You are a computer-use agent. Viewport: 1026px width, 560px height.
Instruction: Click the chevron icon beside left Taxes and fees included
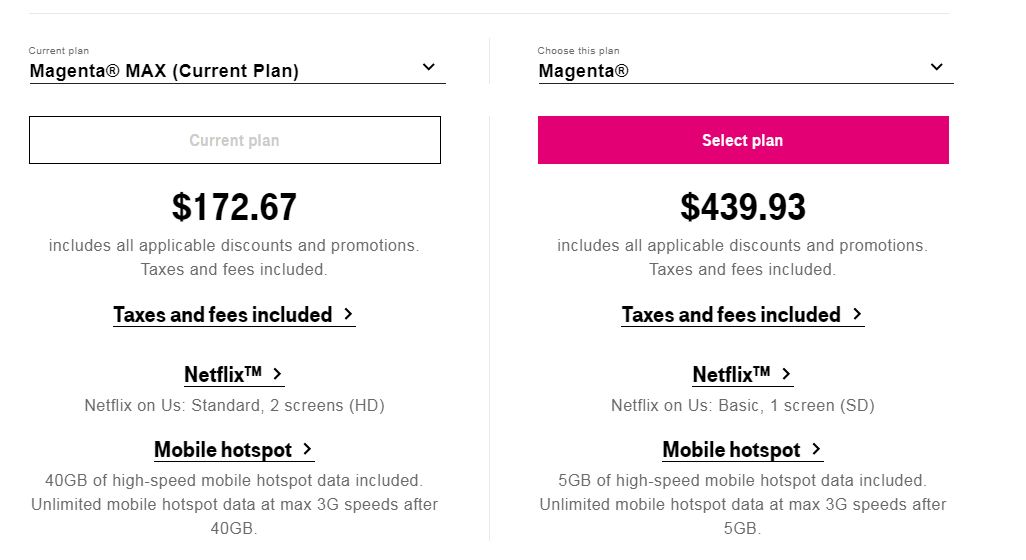coord(348,314)
